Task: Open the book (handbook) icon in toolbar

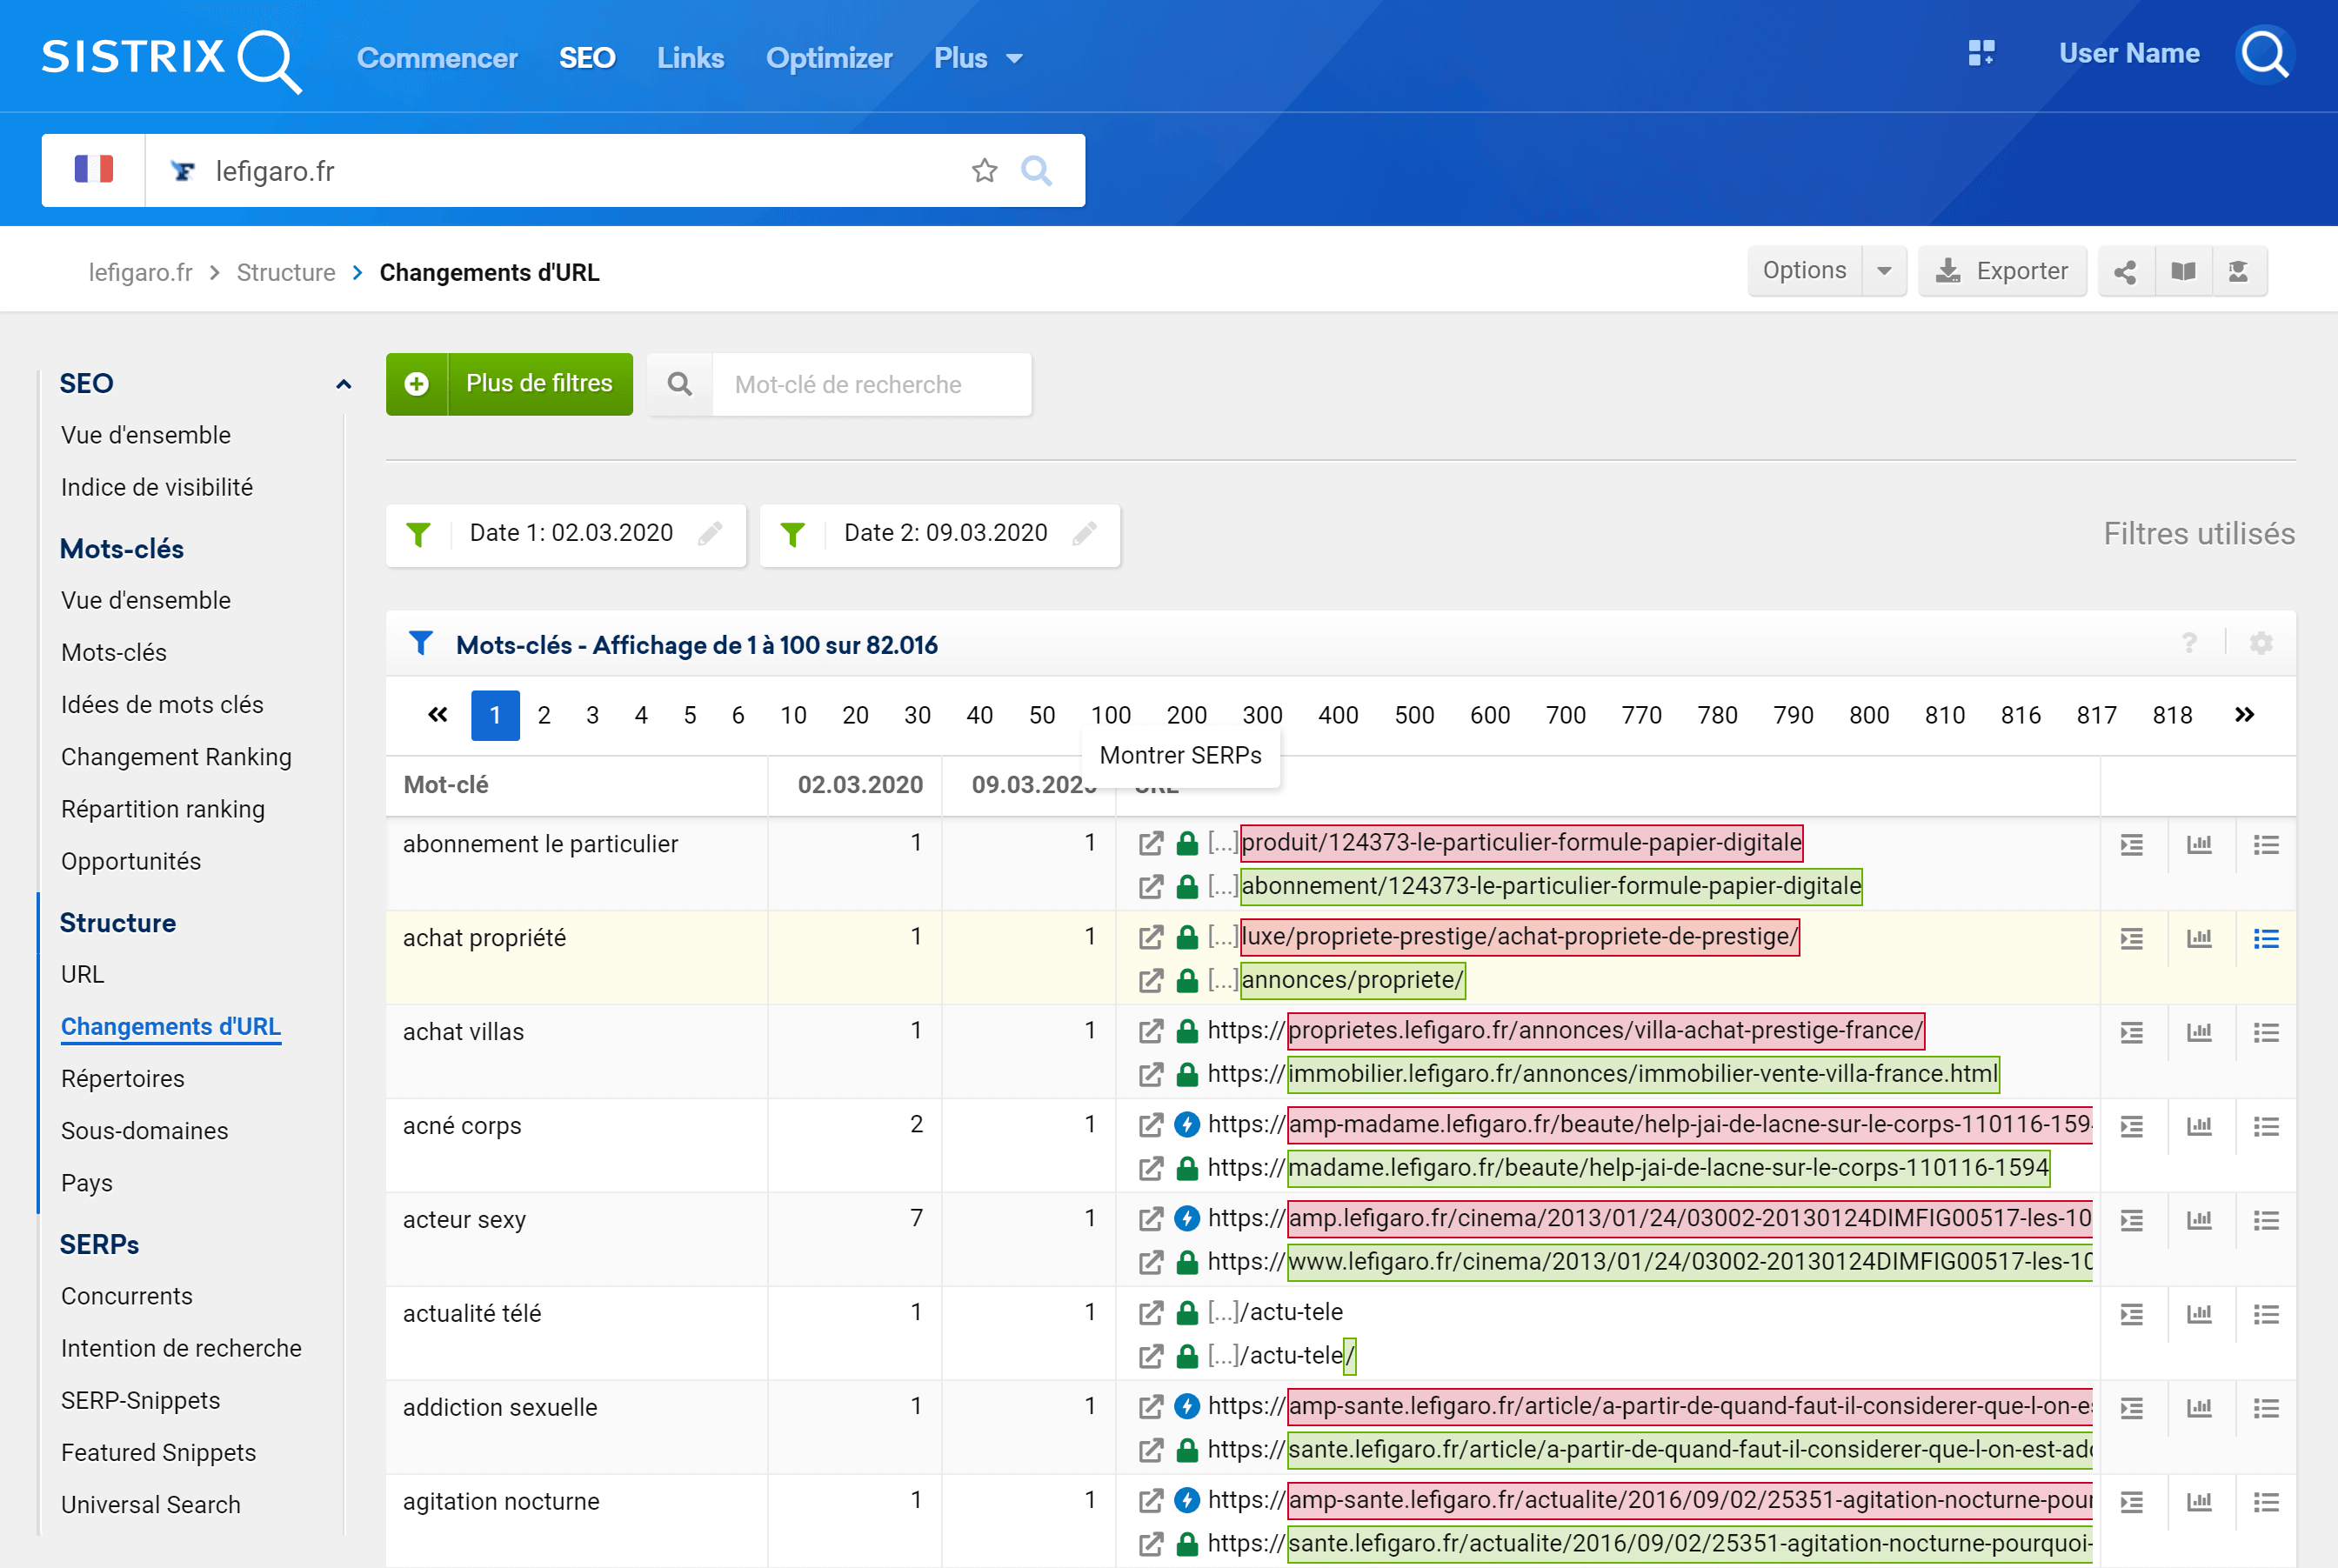Action: point(2183,272)
